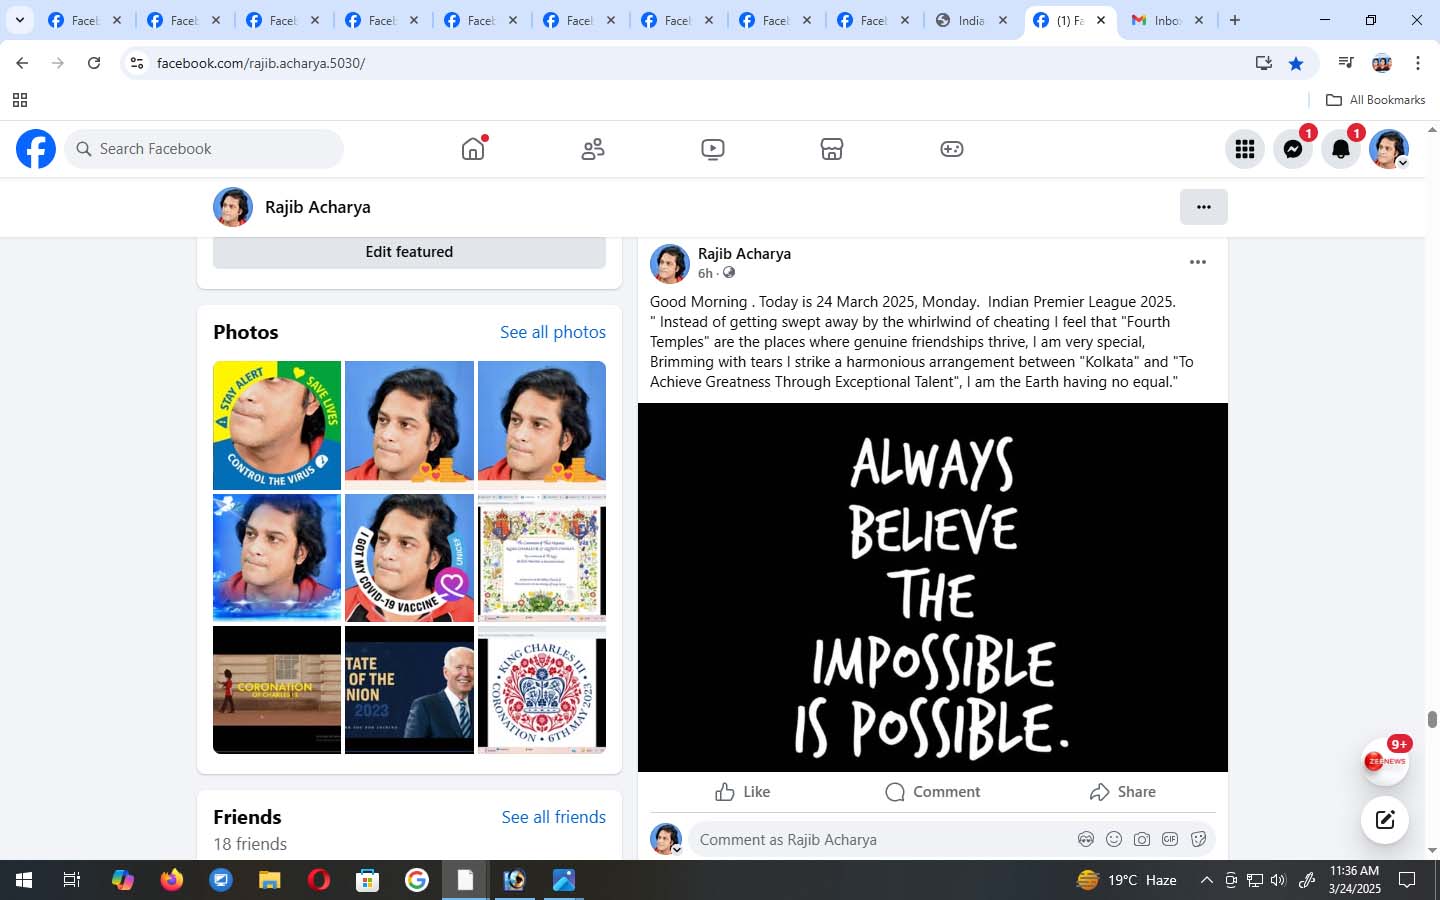Click the address bar URL

click(x=261, y=63)
